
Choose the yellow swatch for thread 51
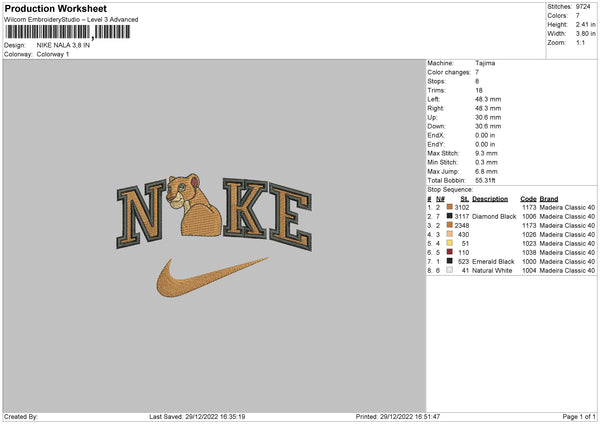(450, 243)
